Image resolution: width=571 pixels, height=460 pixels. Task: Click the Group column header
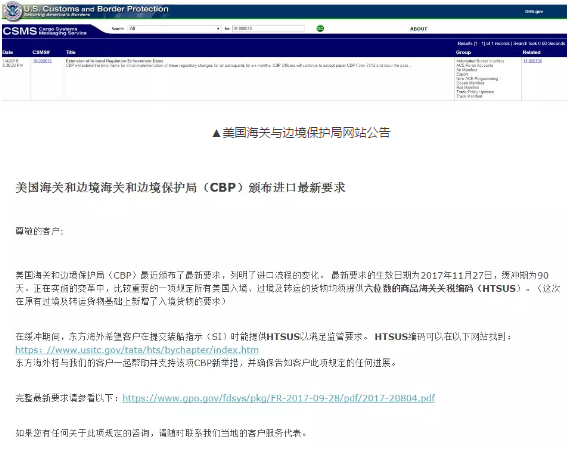(463, 52)
